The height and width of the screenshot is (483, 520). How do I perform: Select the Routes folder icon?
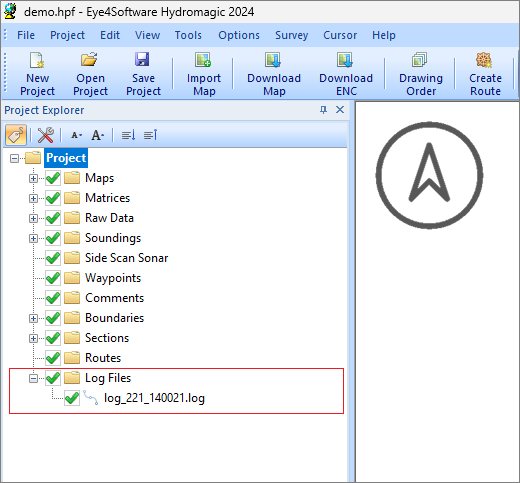(72, 358)
